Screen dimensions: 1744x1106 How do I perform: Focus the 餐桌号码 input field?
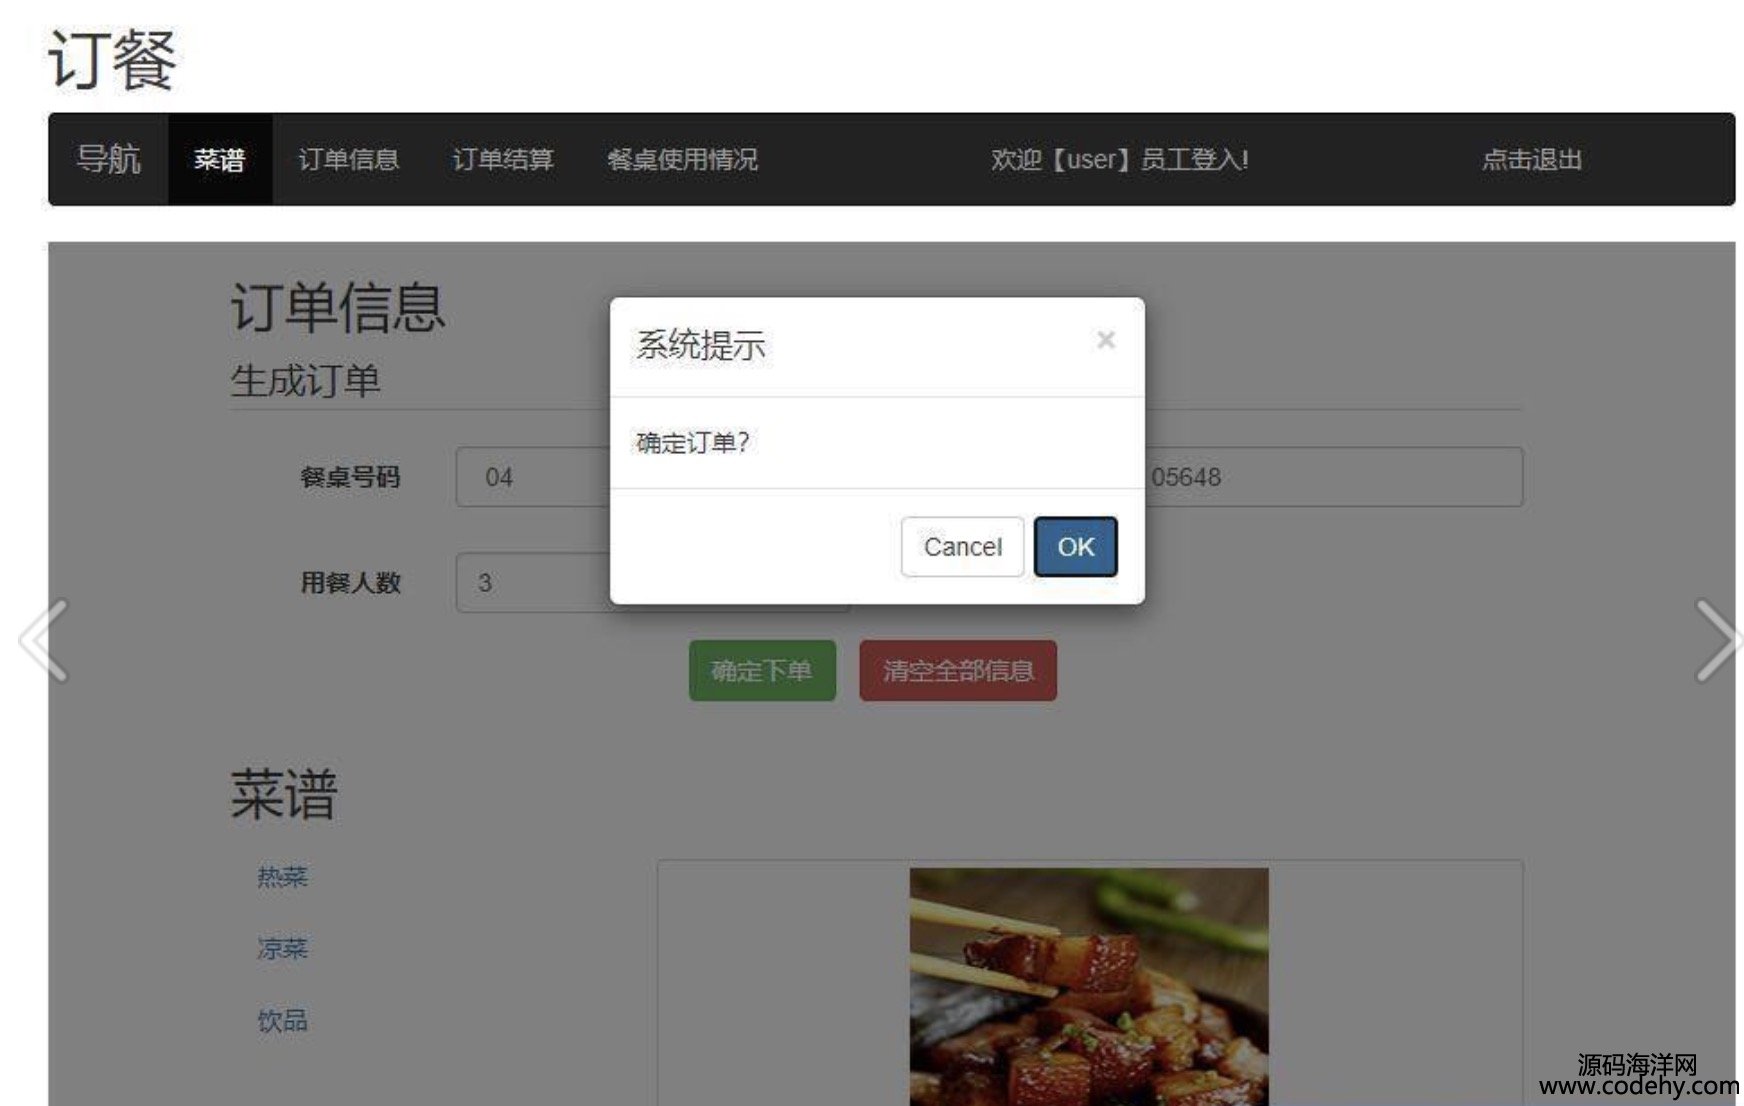(x=532, y=478)
